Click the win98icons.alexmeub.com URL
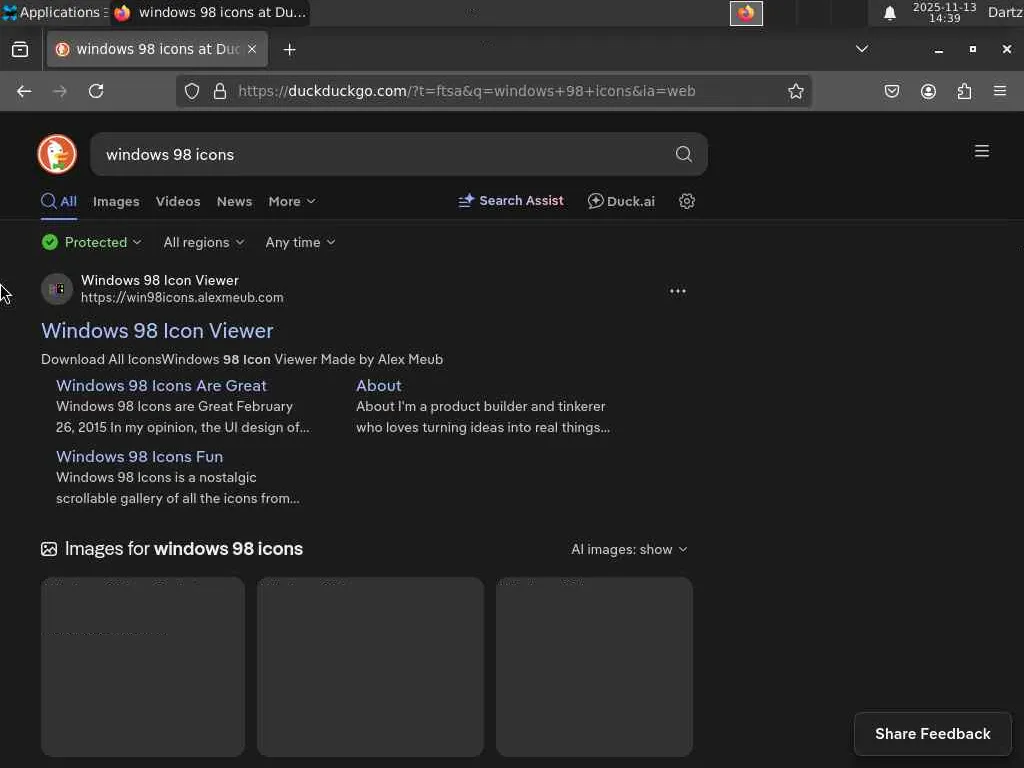 [182, 297]
